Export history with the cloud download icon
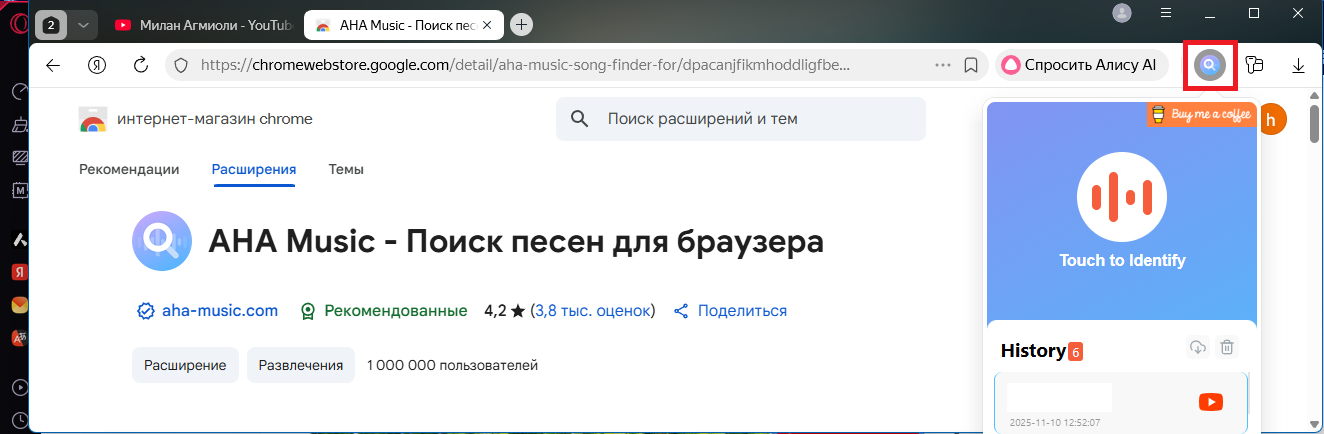Screen dimensions: 1324x434 click(1197, 348)
